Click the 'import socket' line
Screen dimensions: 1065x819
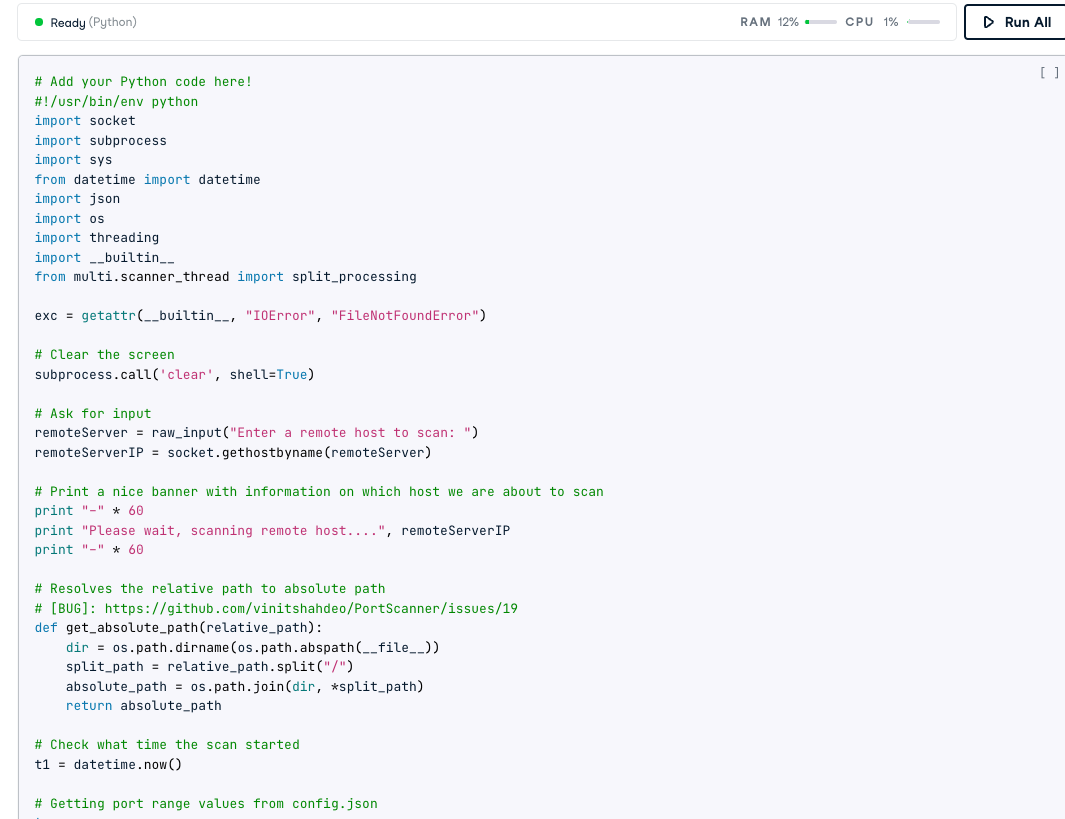pos(85,121)
